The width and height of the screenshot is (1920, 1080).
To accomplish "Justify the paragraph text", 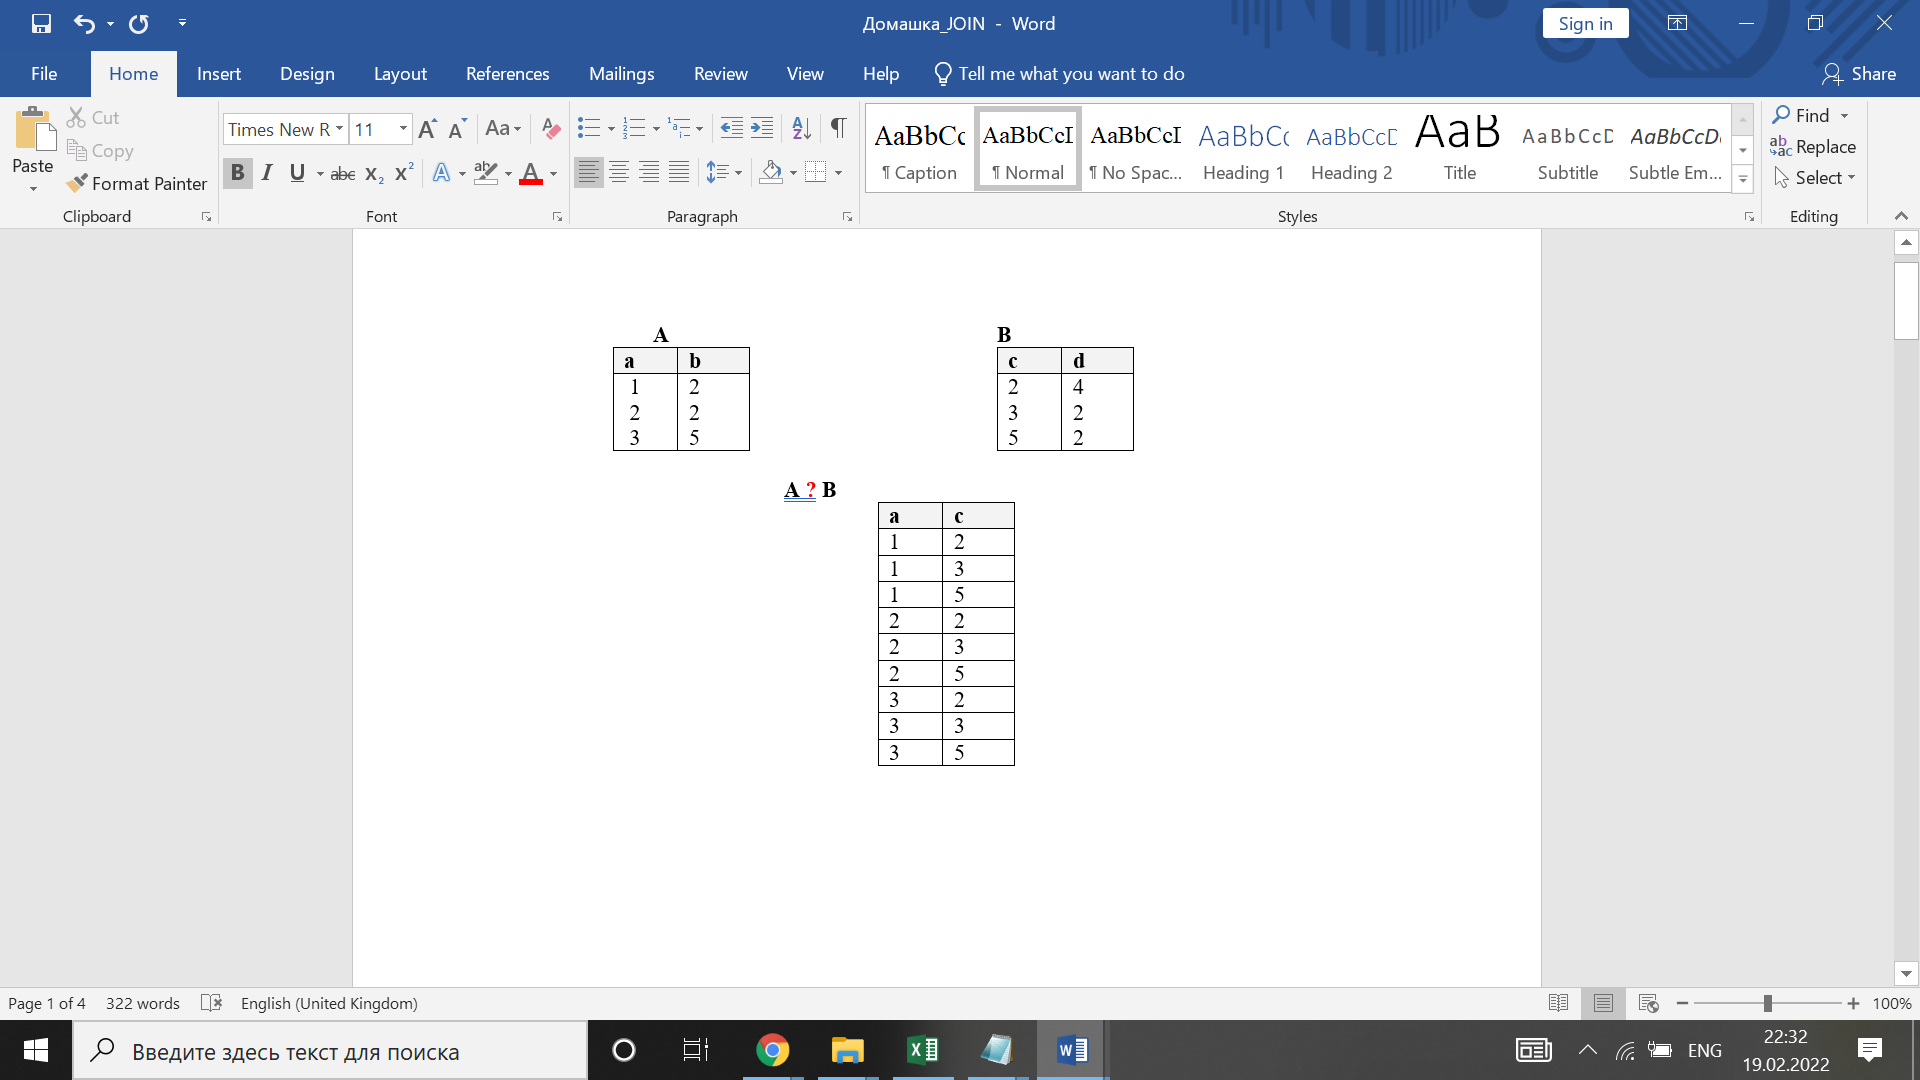I will tap(679, 173).
